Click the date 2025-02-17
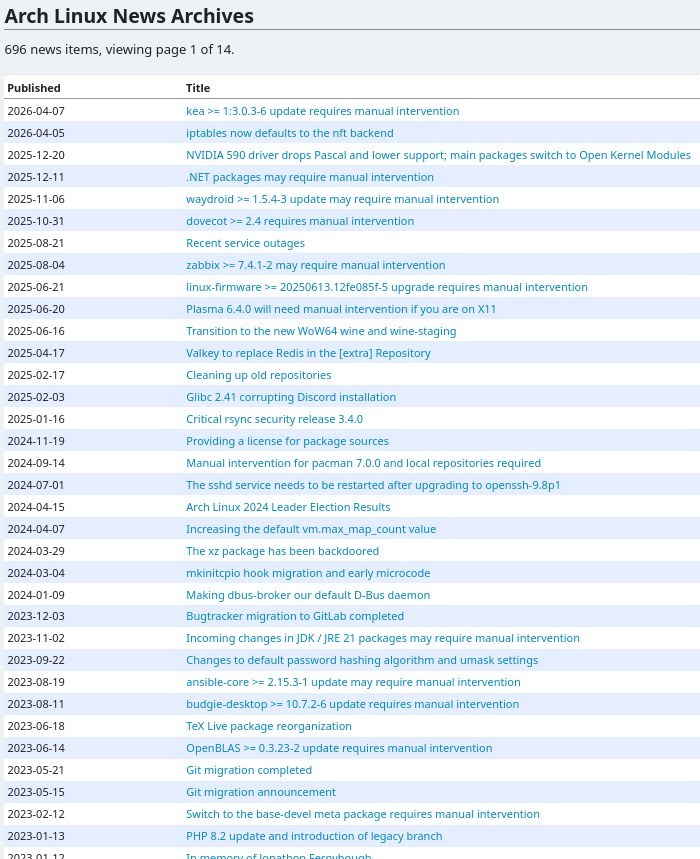 36,375
